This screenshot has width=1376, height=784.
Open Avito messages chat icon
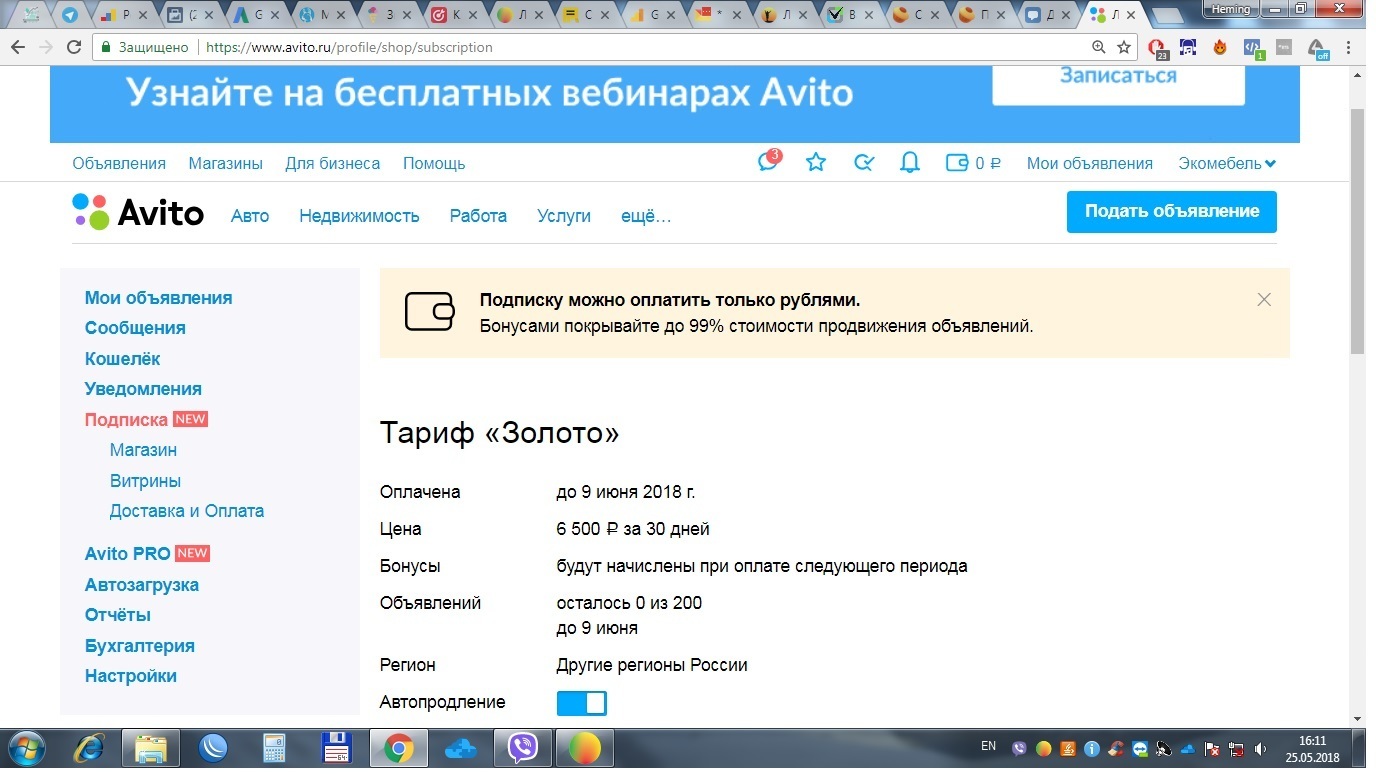coord(768,161)
